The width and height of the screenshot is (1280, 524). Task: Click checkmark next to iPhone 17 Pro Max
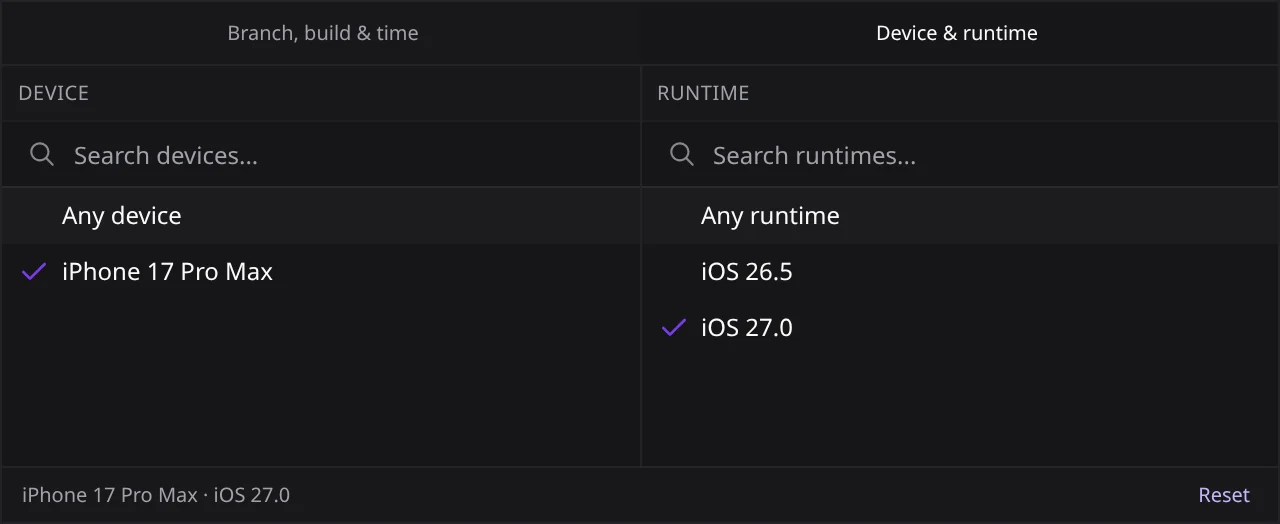(x=34, y=271)
